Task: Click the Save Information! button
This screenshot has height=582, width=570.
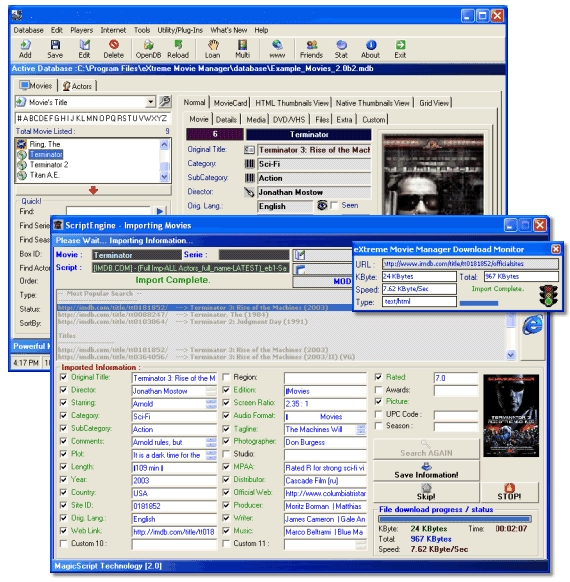Action: (426, 471)
